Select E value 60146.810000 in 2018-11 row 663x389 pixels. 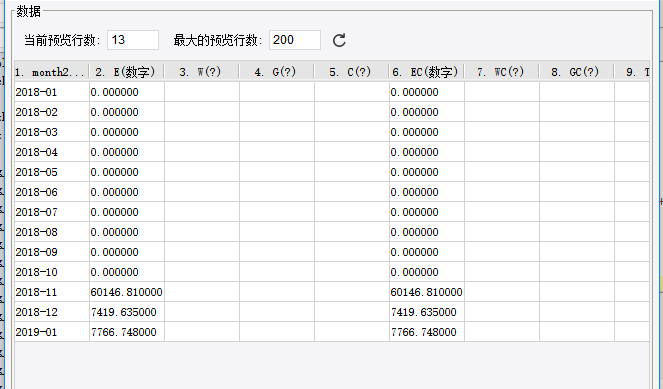127,292
